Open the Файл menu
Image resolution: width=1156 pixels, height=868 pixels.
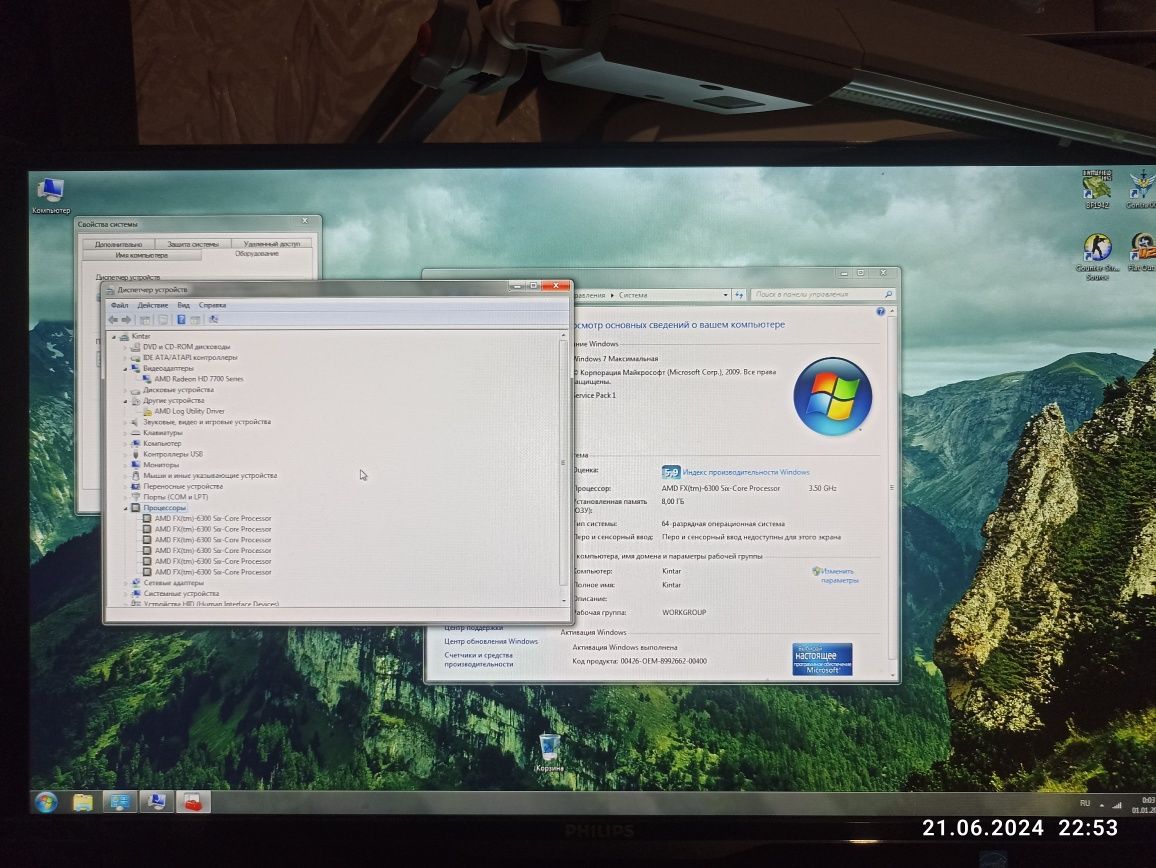tap(119, 305)
